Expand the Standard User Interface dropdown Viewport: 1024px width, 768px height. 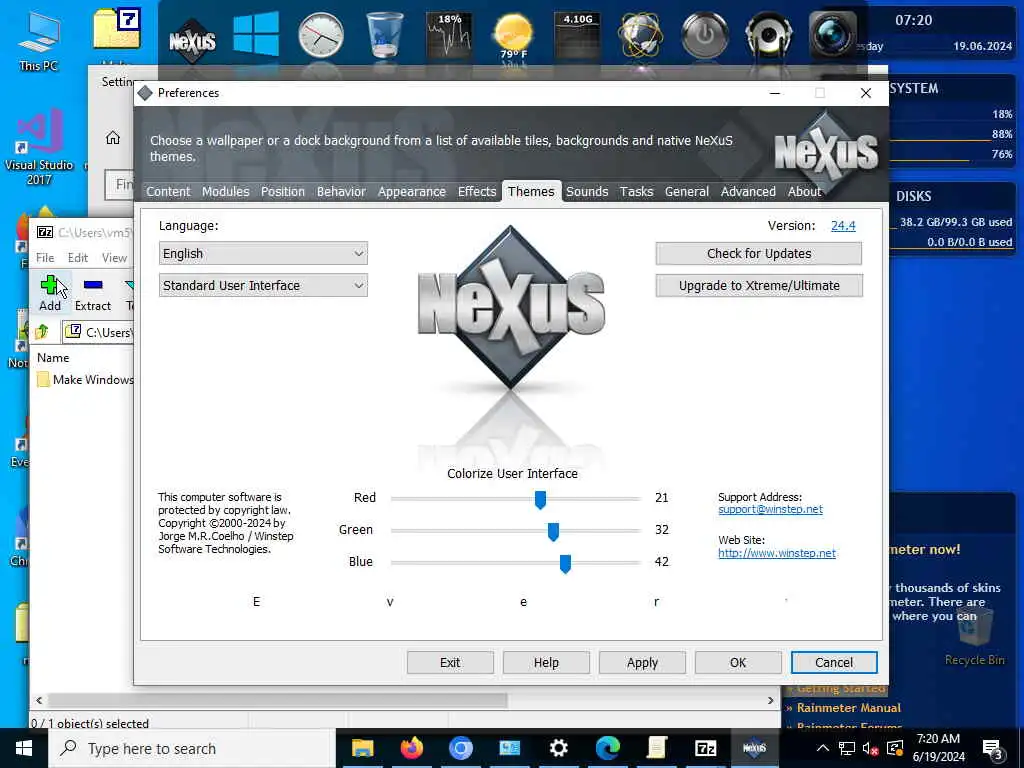(263, 285)
